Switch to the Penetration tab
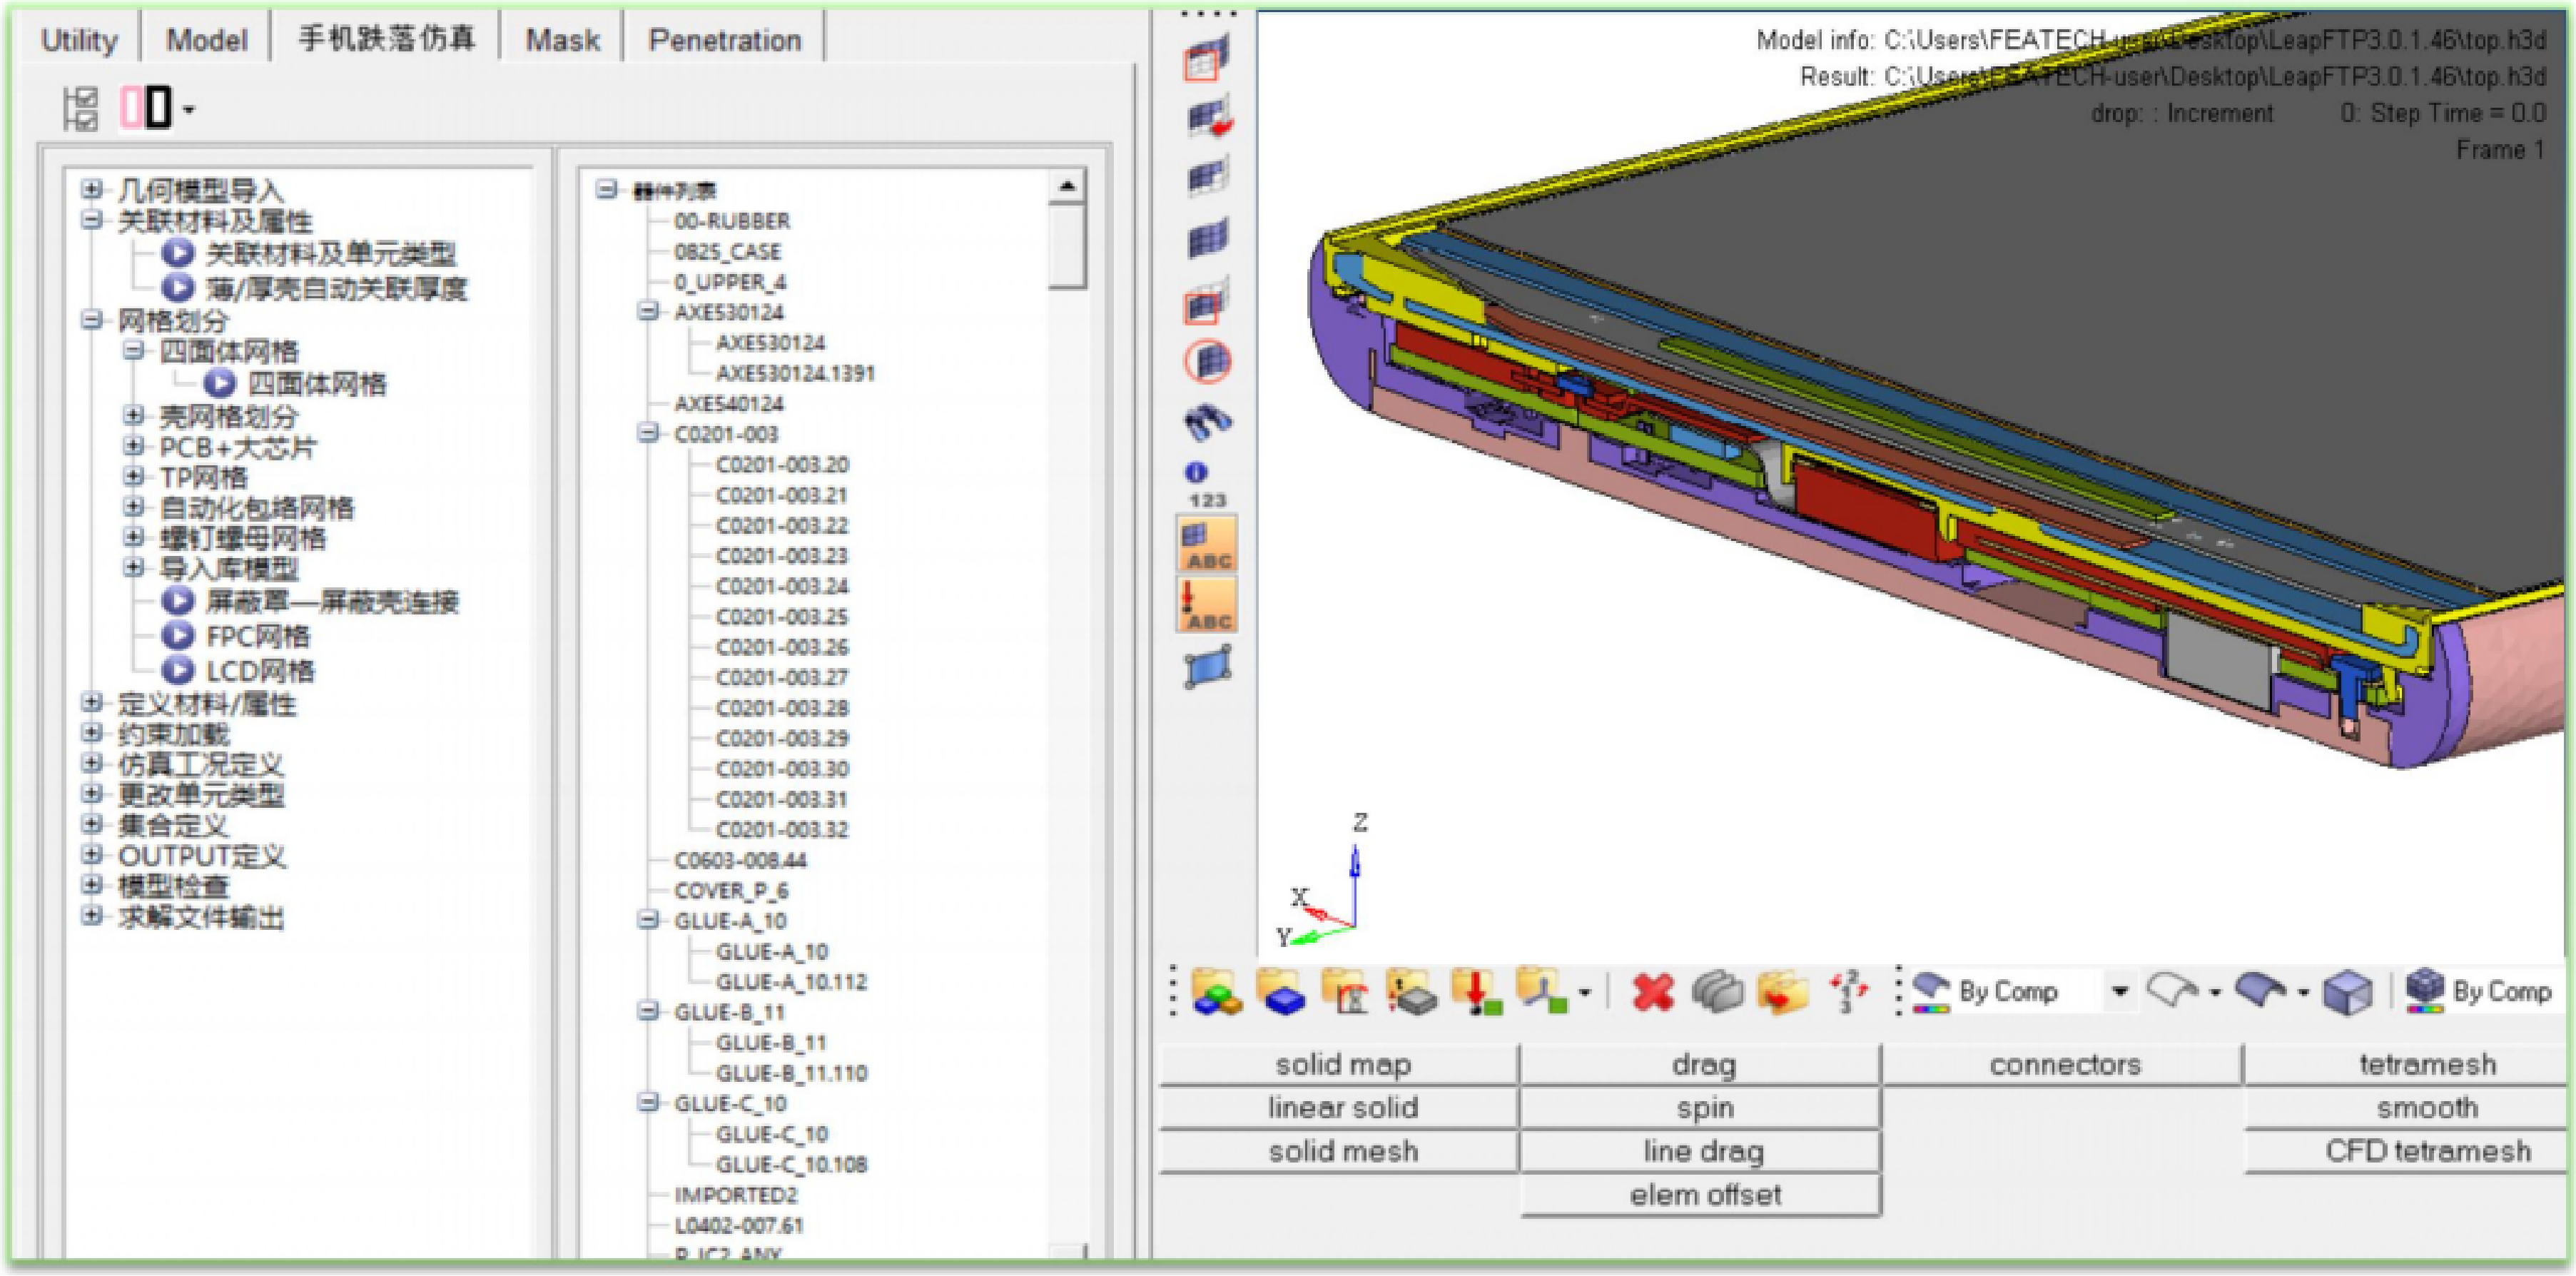The image size is (2576, 1276). 725,40
